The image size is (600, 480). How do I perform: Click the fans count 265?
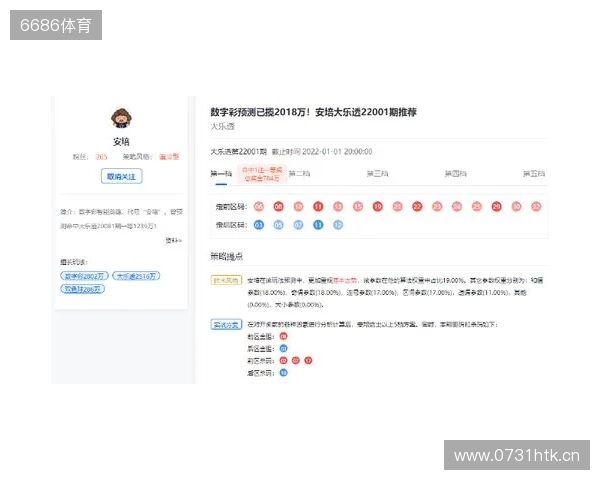point(101,157)
